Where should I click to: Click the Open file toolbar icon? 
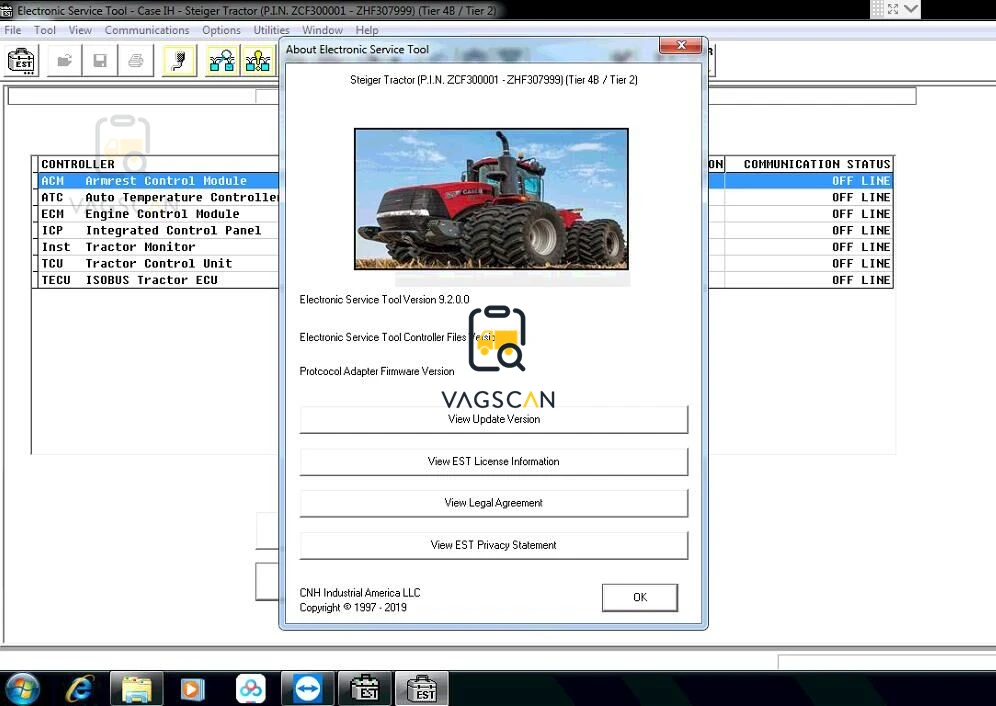tap(64, 61)
